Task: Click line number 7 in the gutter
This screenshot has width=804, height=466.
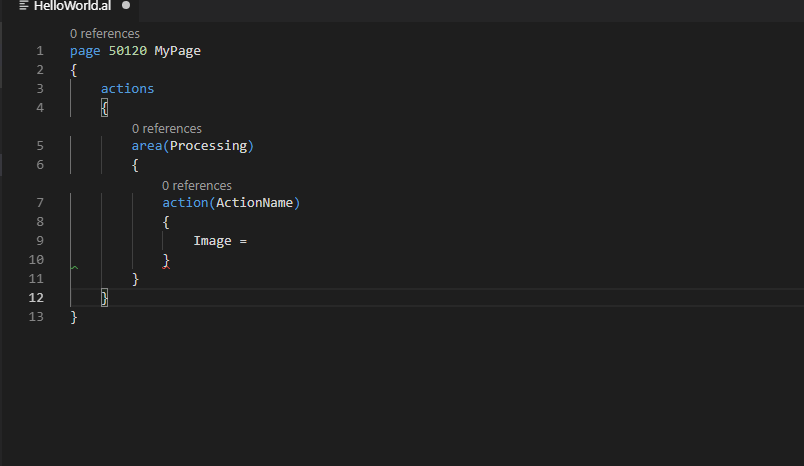Action: 40,203
